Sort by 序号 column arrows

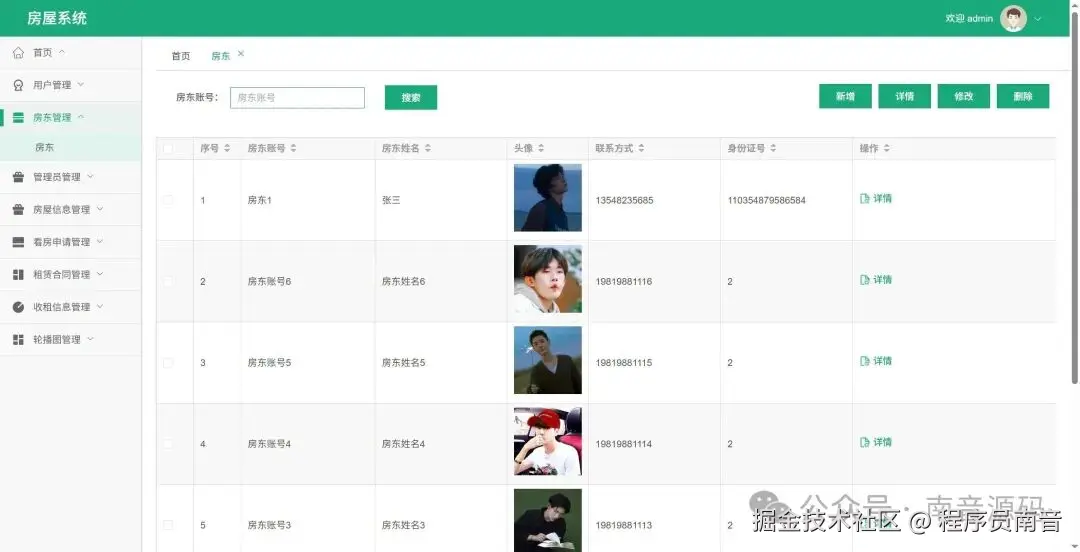[x=227, y=148]
